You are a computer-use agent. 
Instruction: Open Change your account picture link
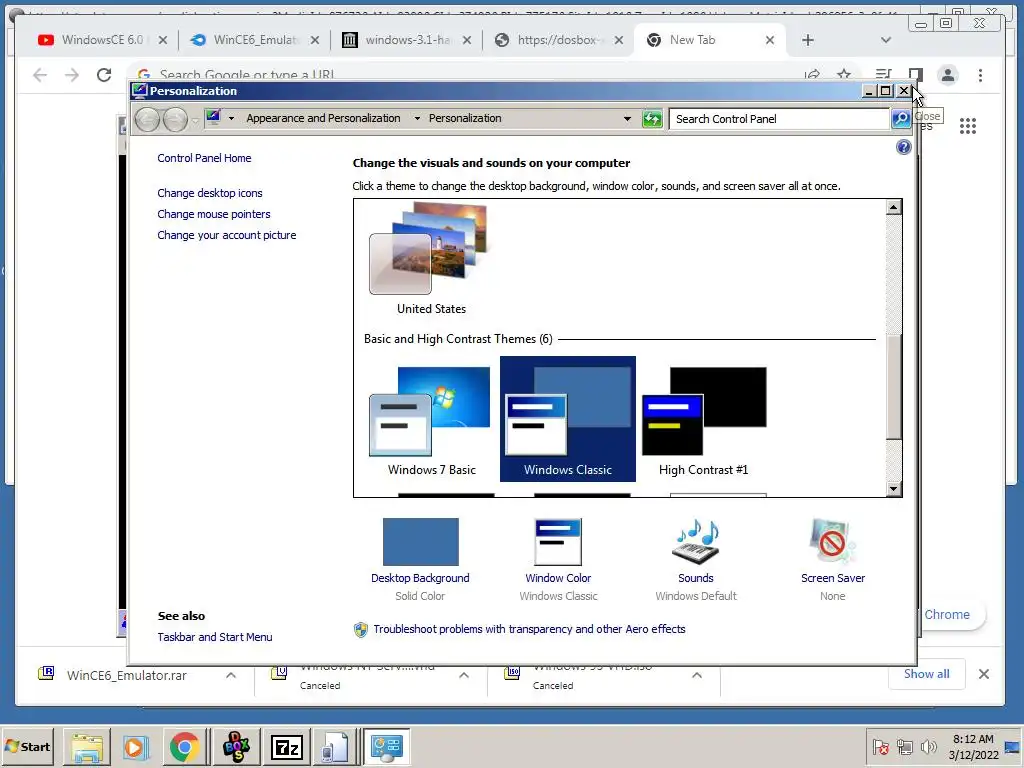point(227,235)
